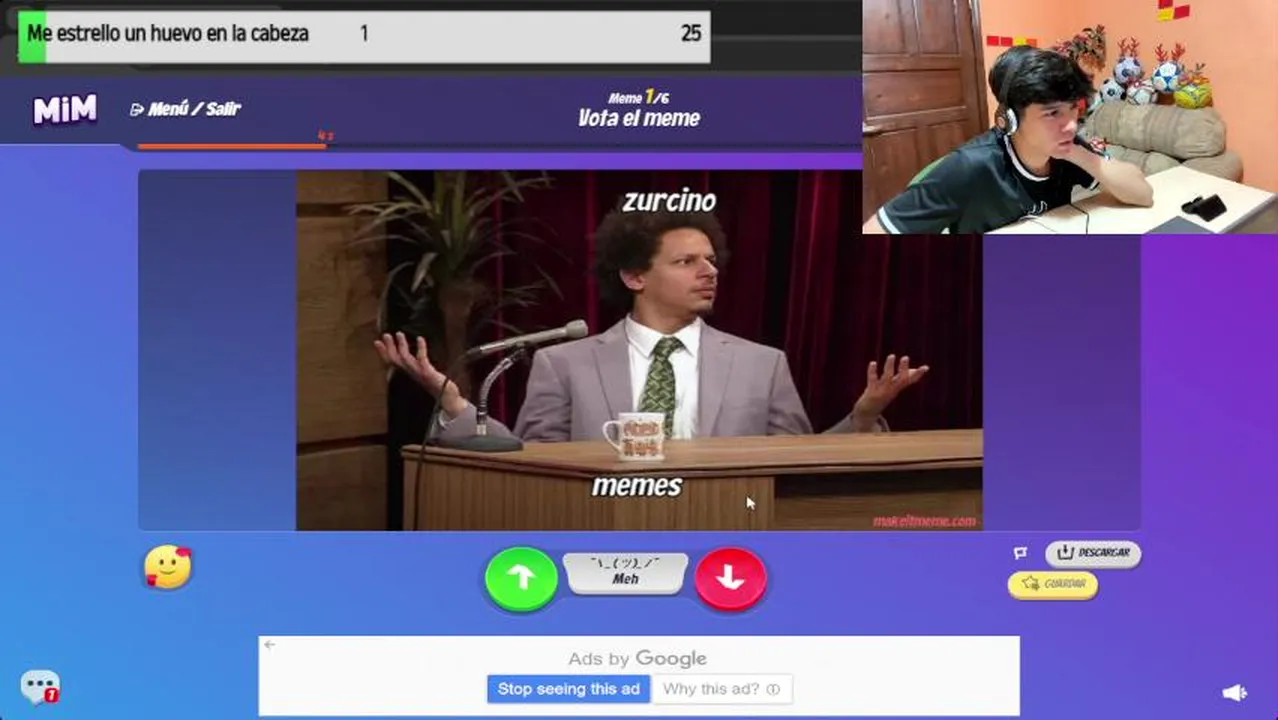Open chat bubble with notification
This screenshot has height=720, width=1278.
[40, 687]
